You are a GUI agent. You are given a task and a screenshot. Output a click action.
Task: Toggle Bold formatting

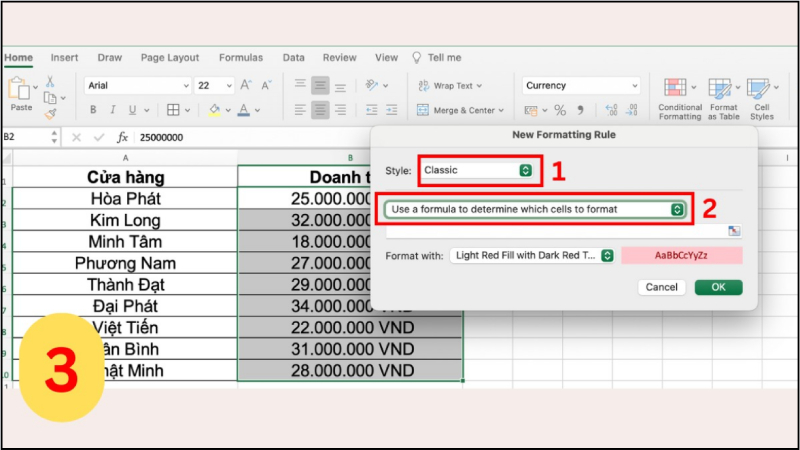coord(91,110)
